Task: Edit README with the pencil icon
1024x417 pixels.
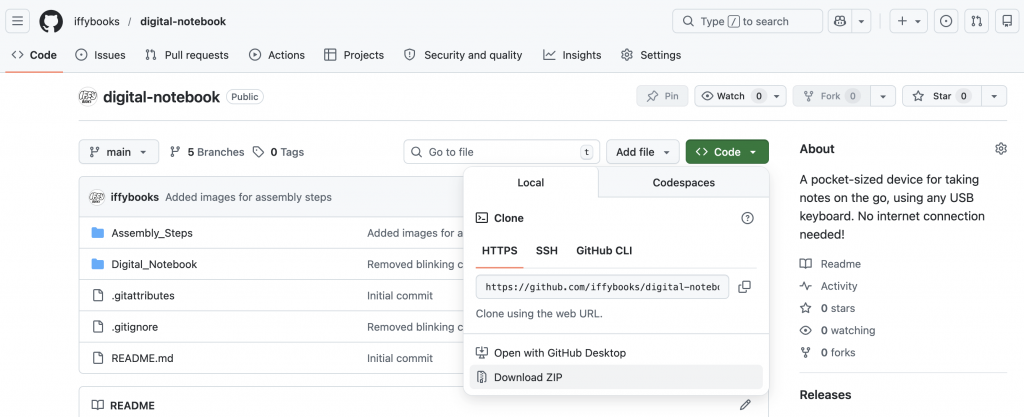Action: (745, 405)
